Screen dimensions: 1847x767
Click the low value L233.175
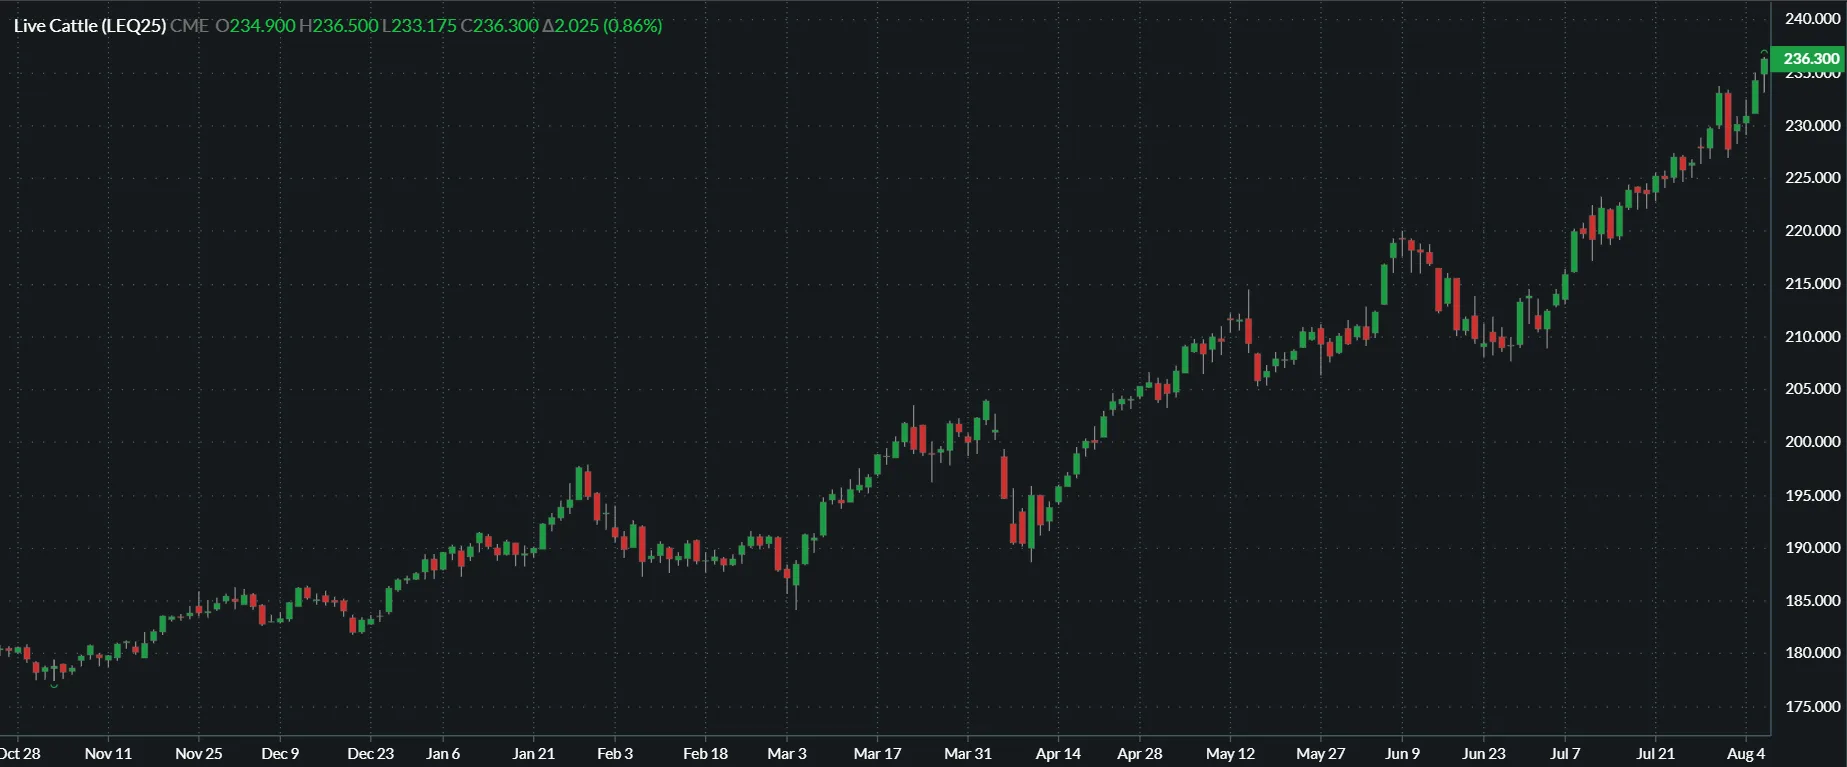[x=419, y=26]
